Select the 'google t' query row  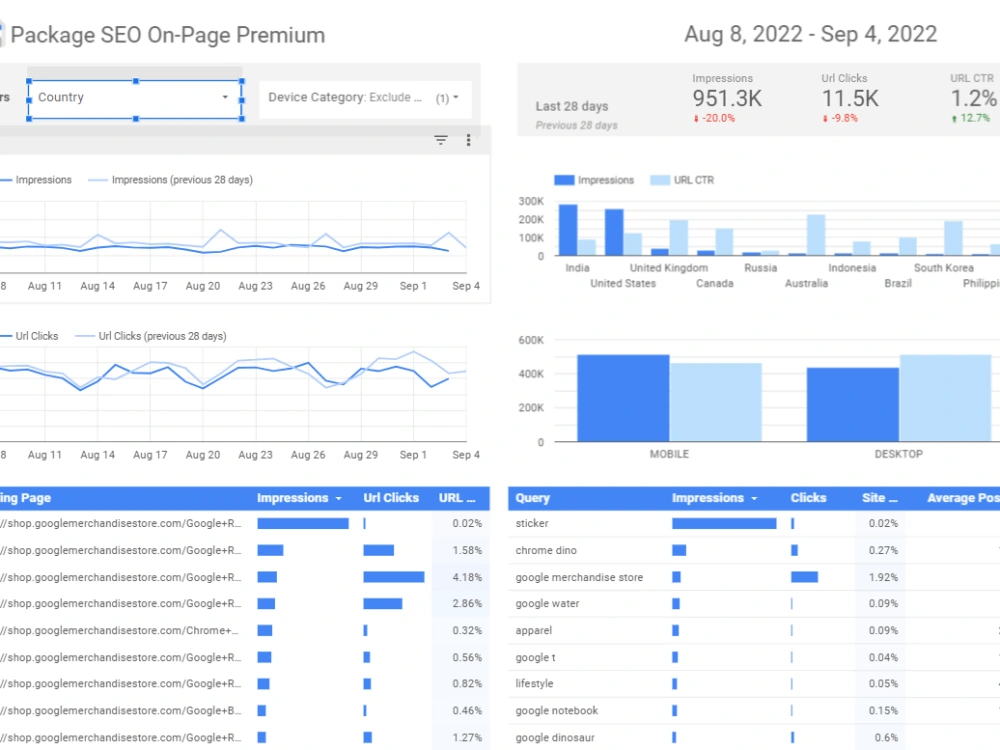754,657
